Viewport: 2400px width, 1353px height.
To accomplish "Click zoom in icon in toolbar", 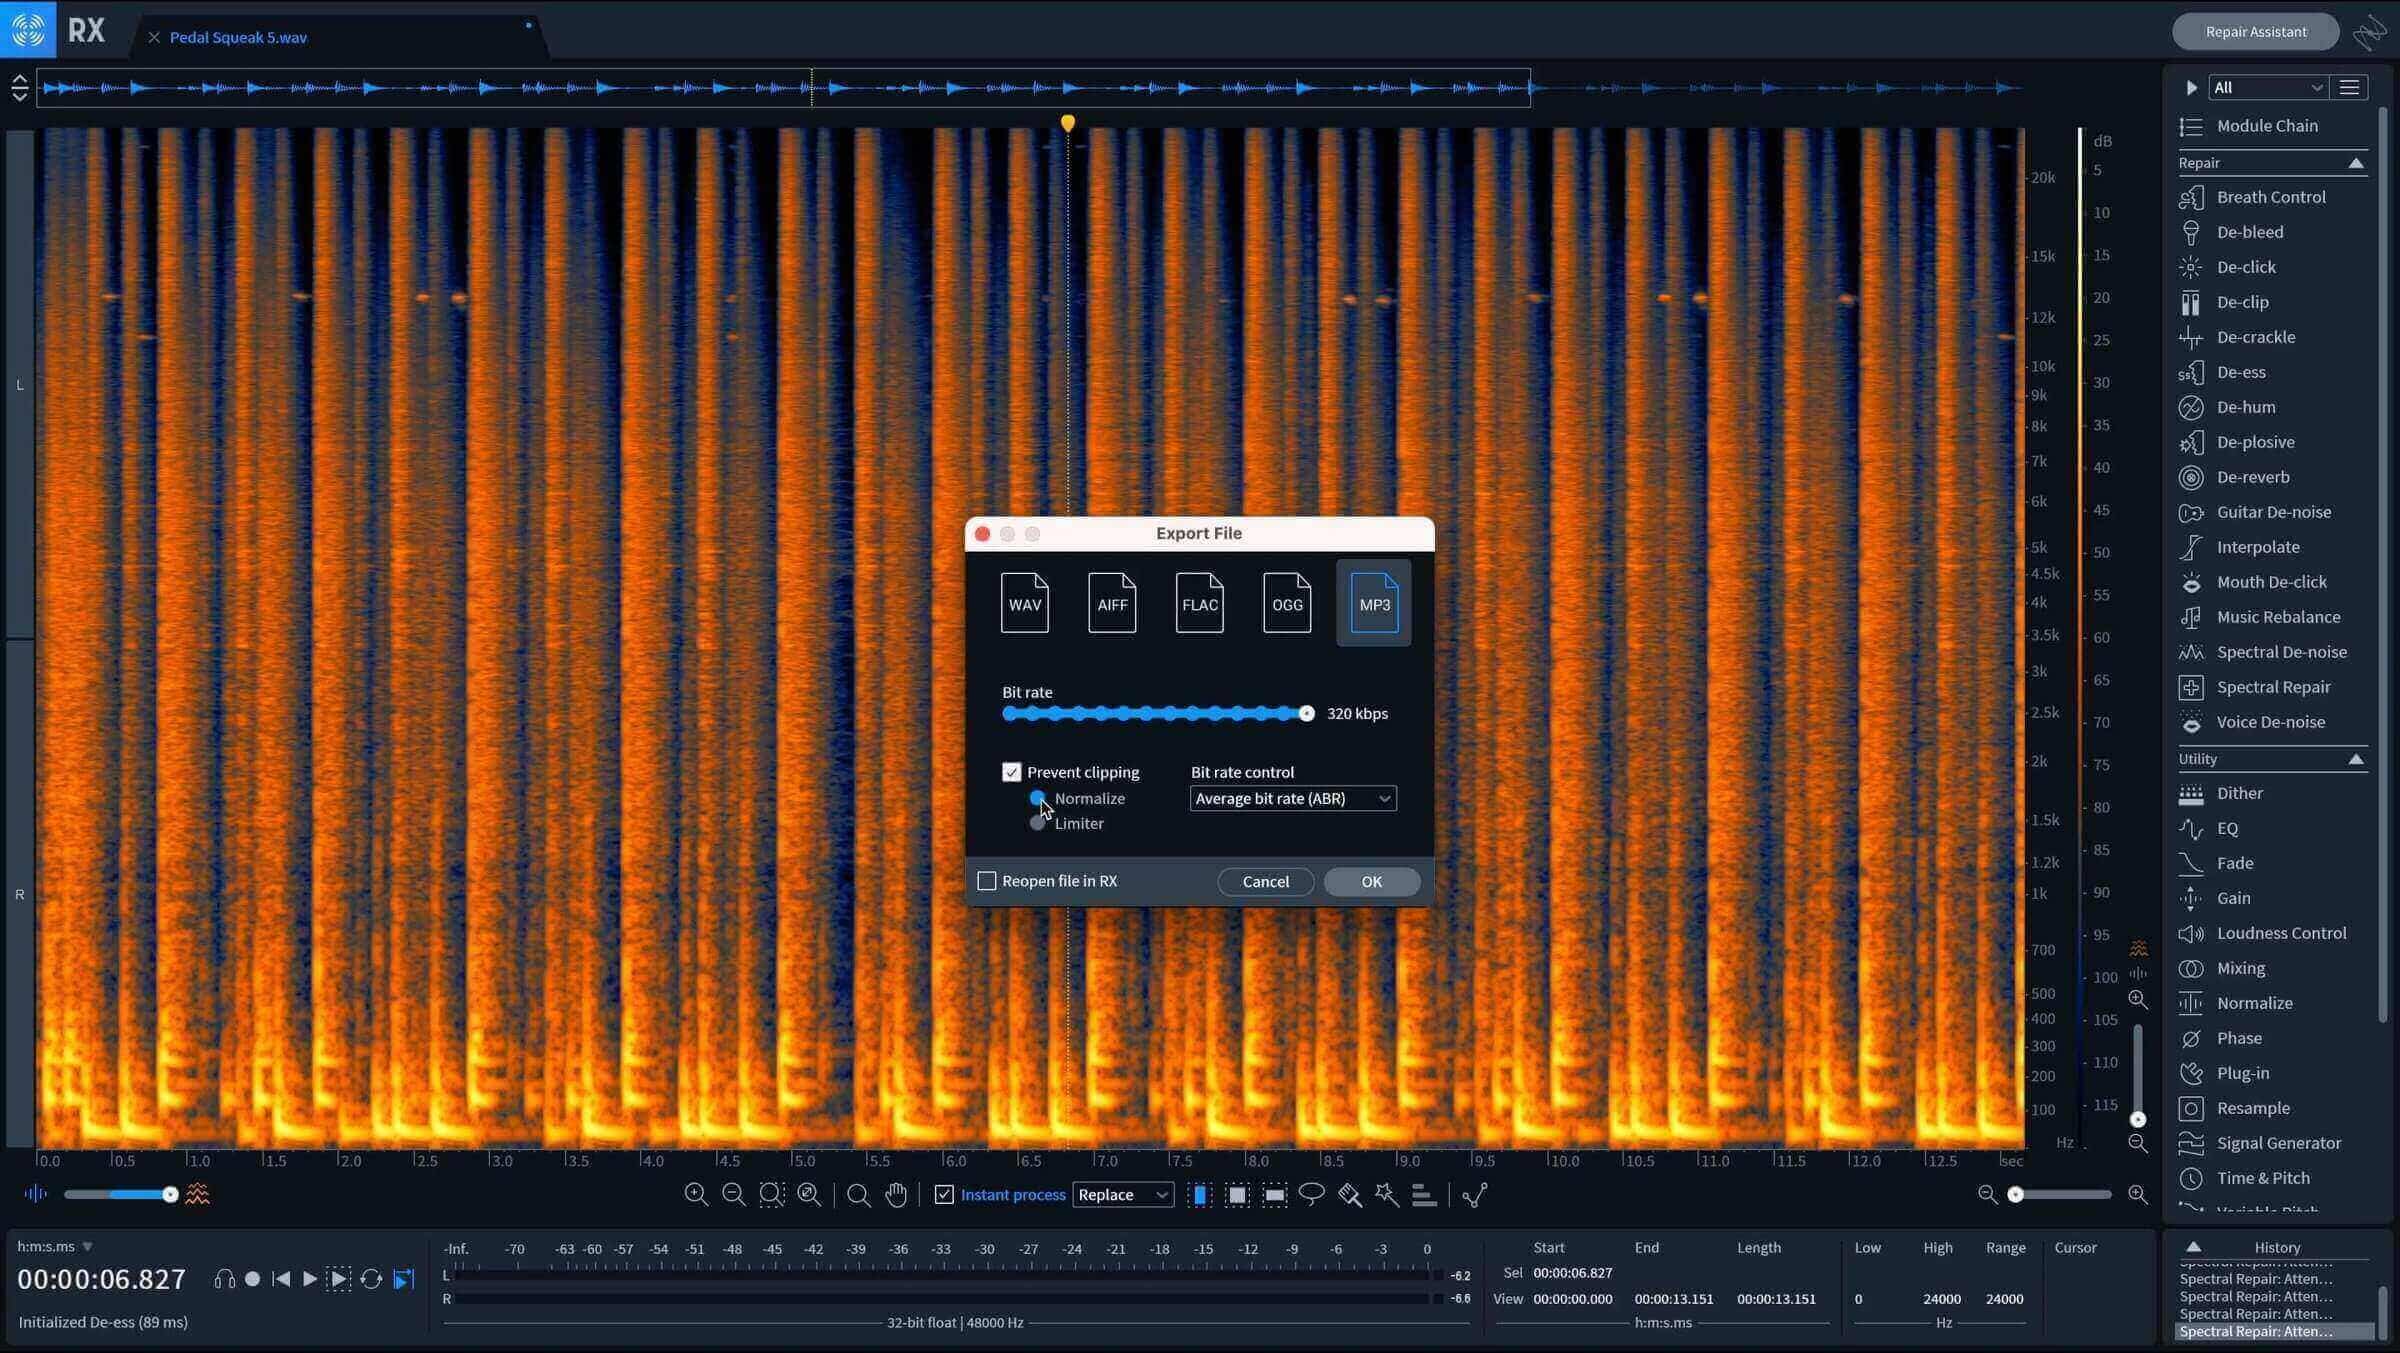I will pyautogui.click(x=696, y=1195).
